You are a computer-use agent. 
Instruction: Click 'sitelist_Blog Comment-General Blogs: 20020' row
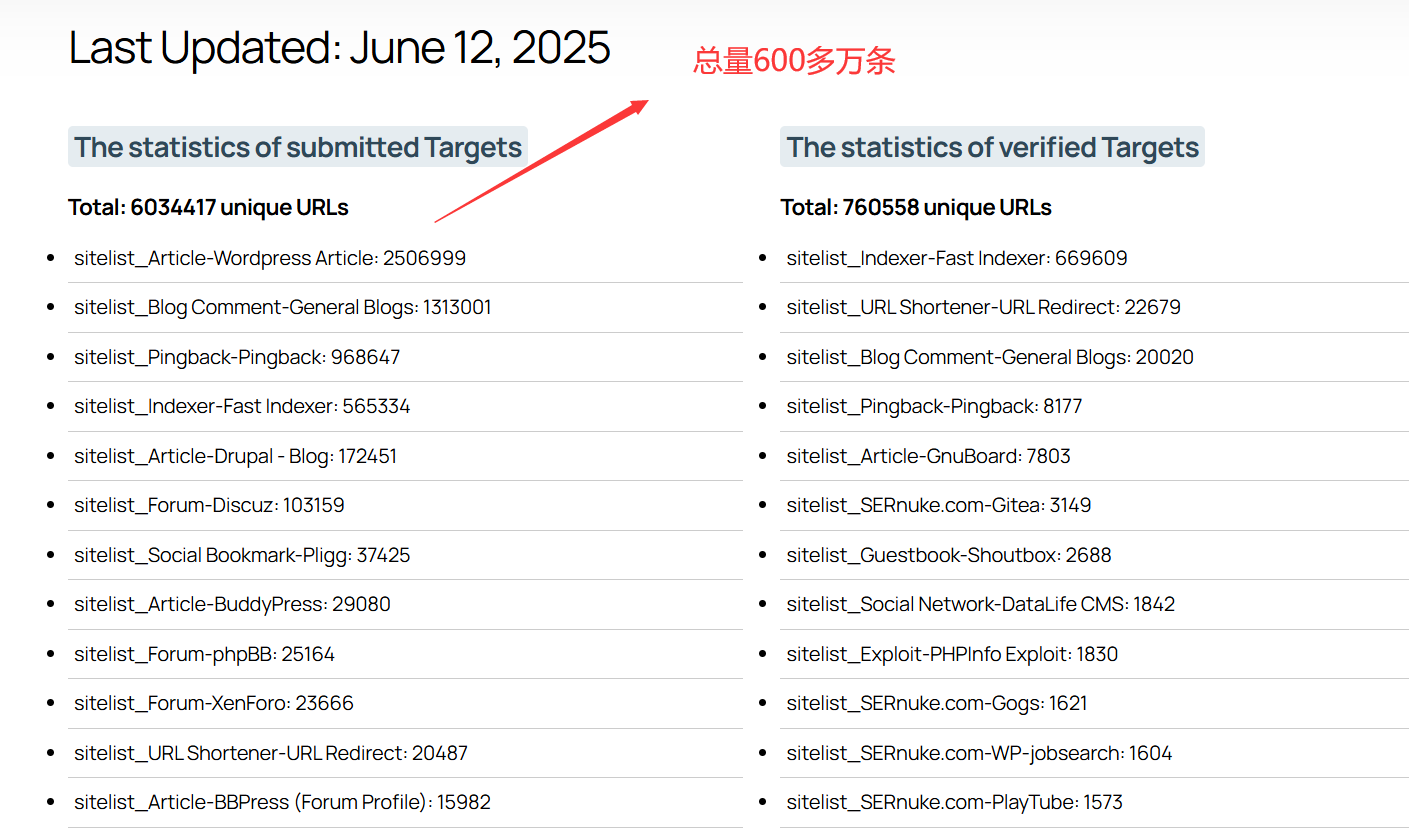1094,357
